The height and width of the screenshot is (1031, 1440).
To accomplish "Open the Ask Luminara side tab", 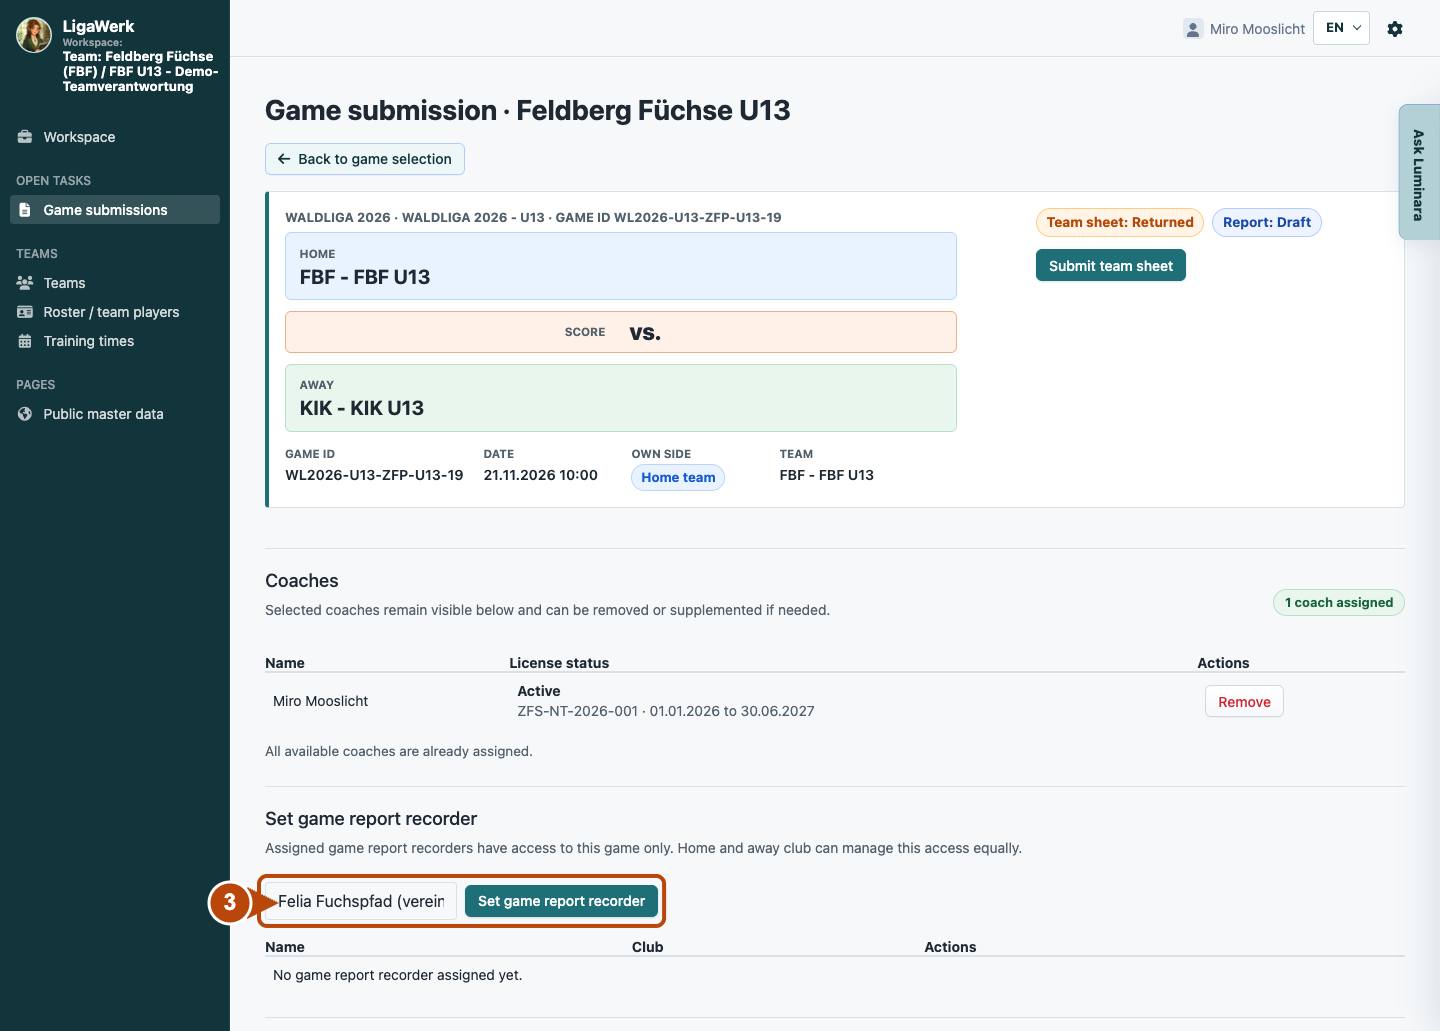I will [x=1419, y=173].
